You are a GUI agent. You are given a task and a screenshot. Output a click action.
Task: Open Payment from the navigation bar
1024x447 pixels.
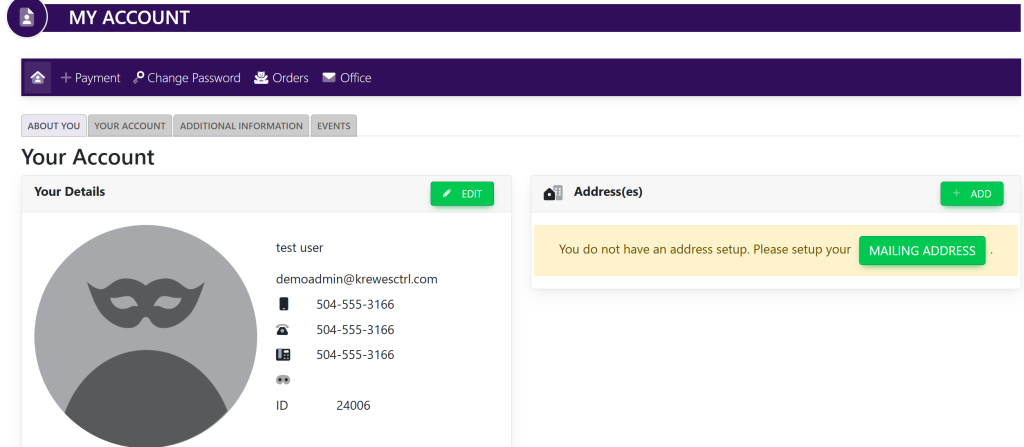point(90,78)
